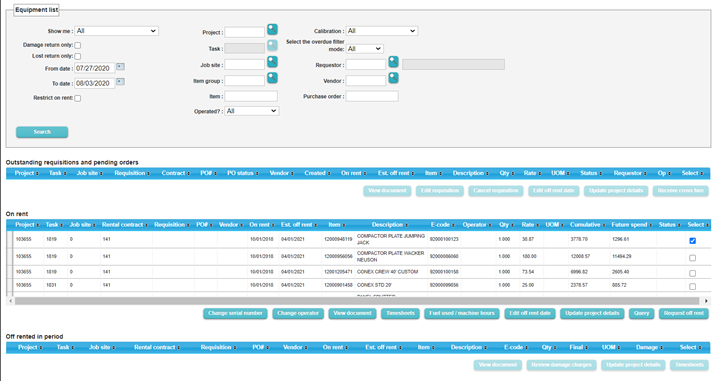Click item number 12000948119 cell

pos(338,239)
